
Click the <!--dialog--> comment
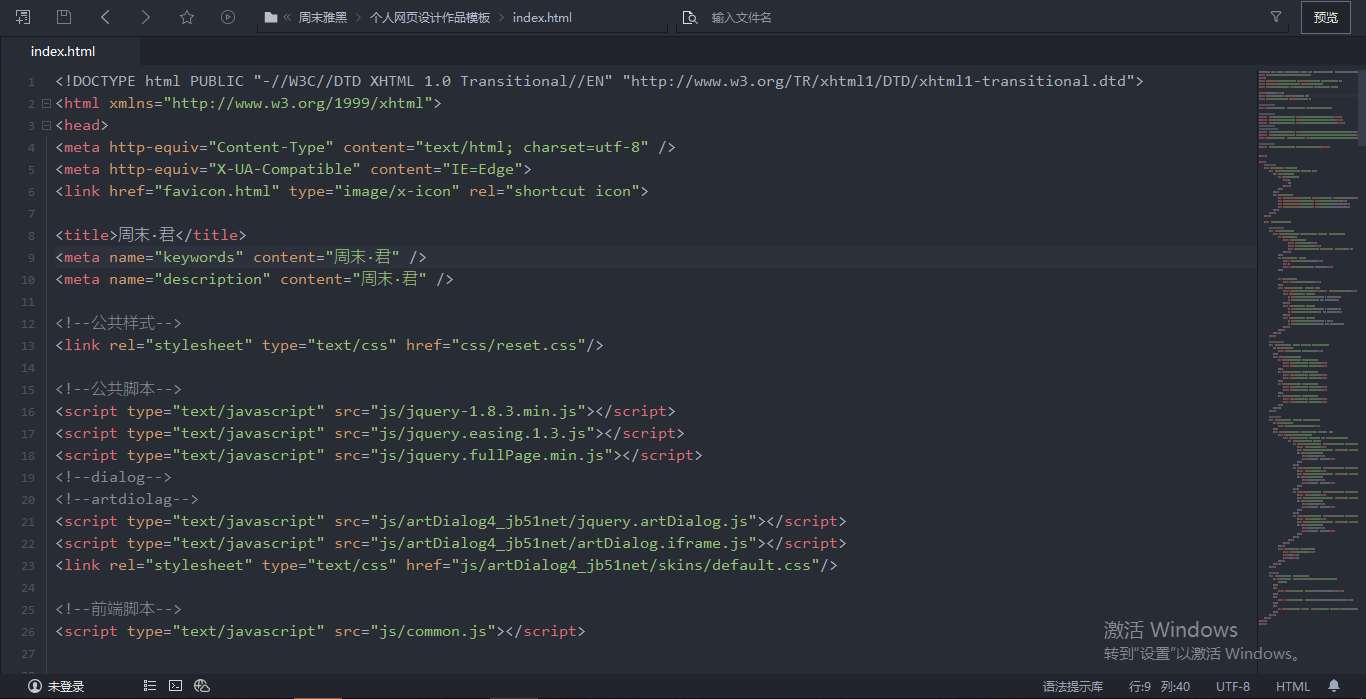click(x=114, y=477)
